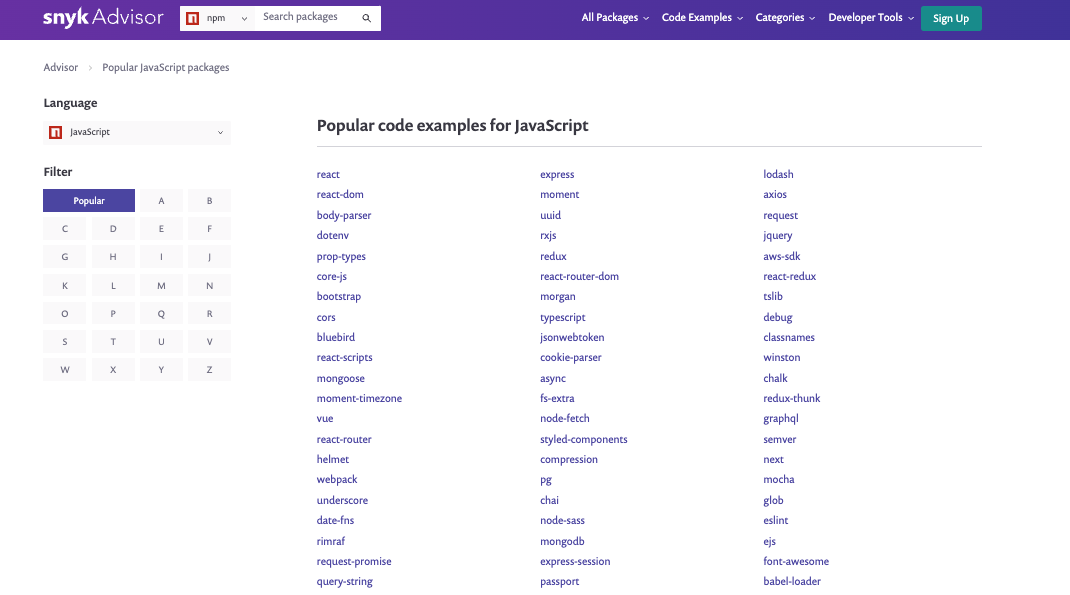The height and width of the screenshot is (595, 1070).
Task: Click the search magnifier icon
Action: [x=366, y=18]
